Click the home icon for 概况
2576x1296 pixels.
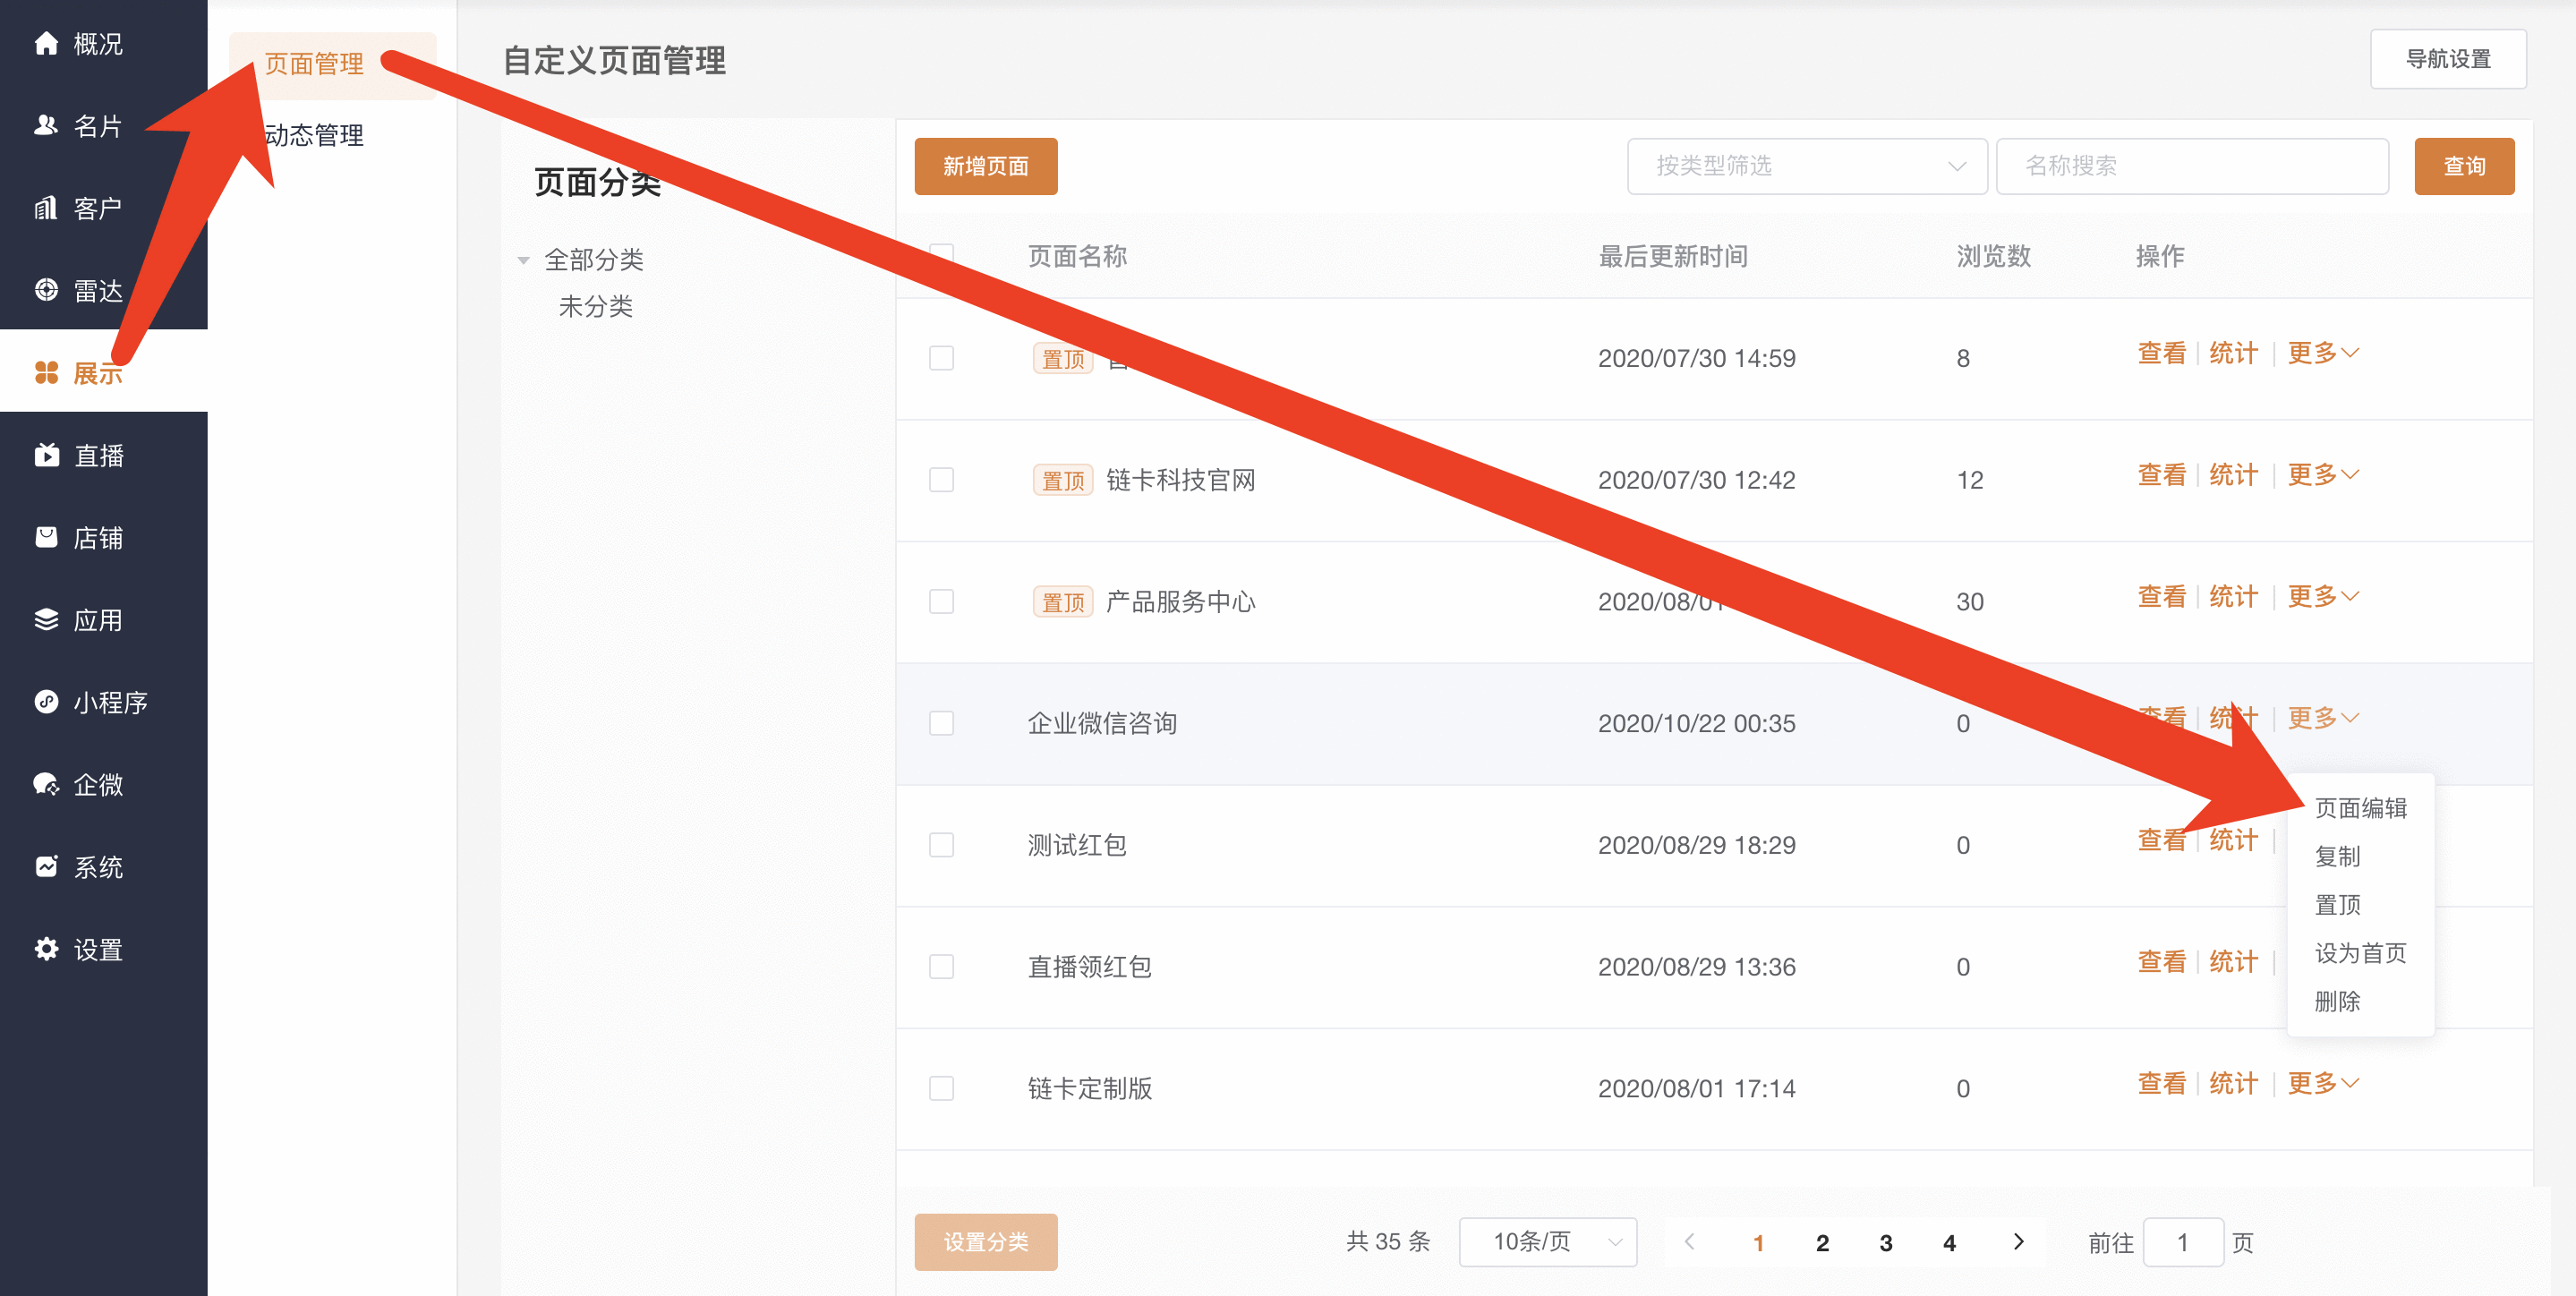tap(46, 43)
